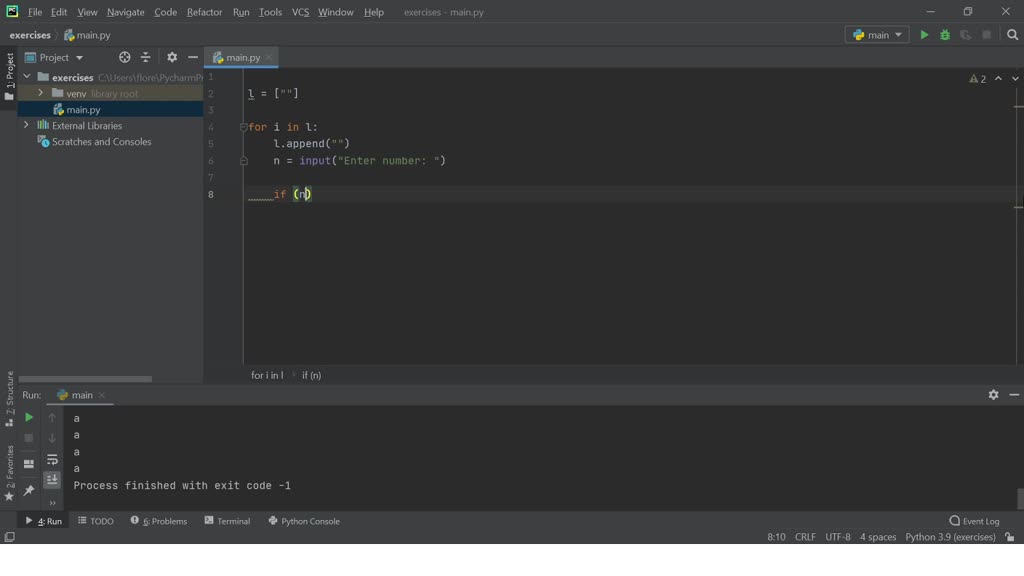The image size is (1024, 576).
Task: Click line 2 code in editor
Action: coord(273,93)
